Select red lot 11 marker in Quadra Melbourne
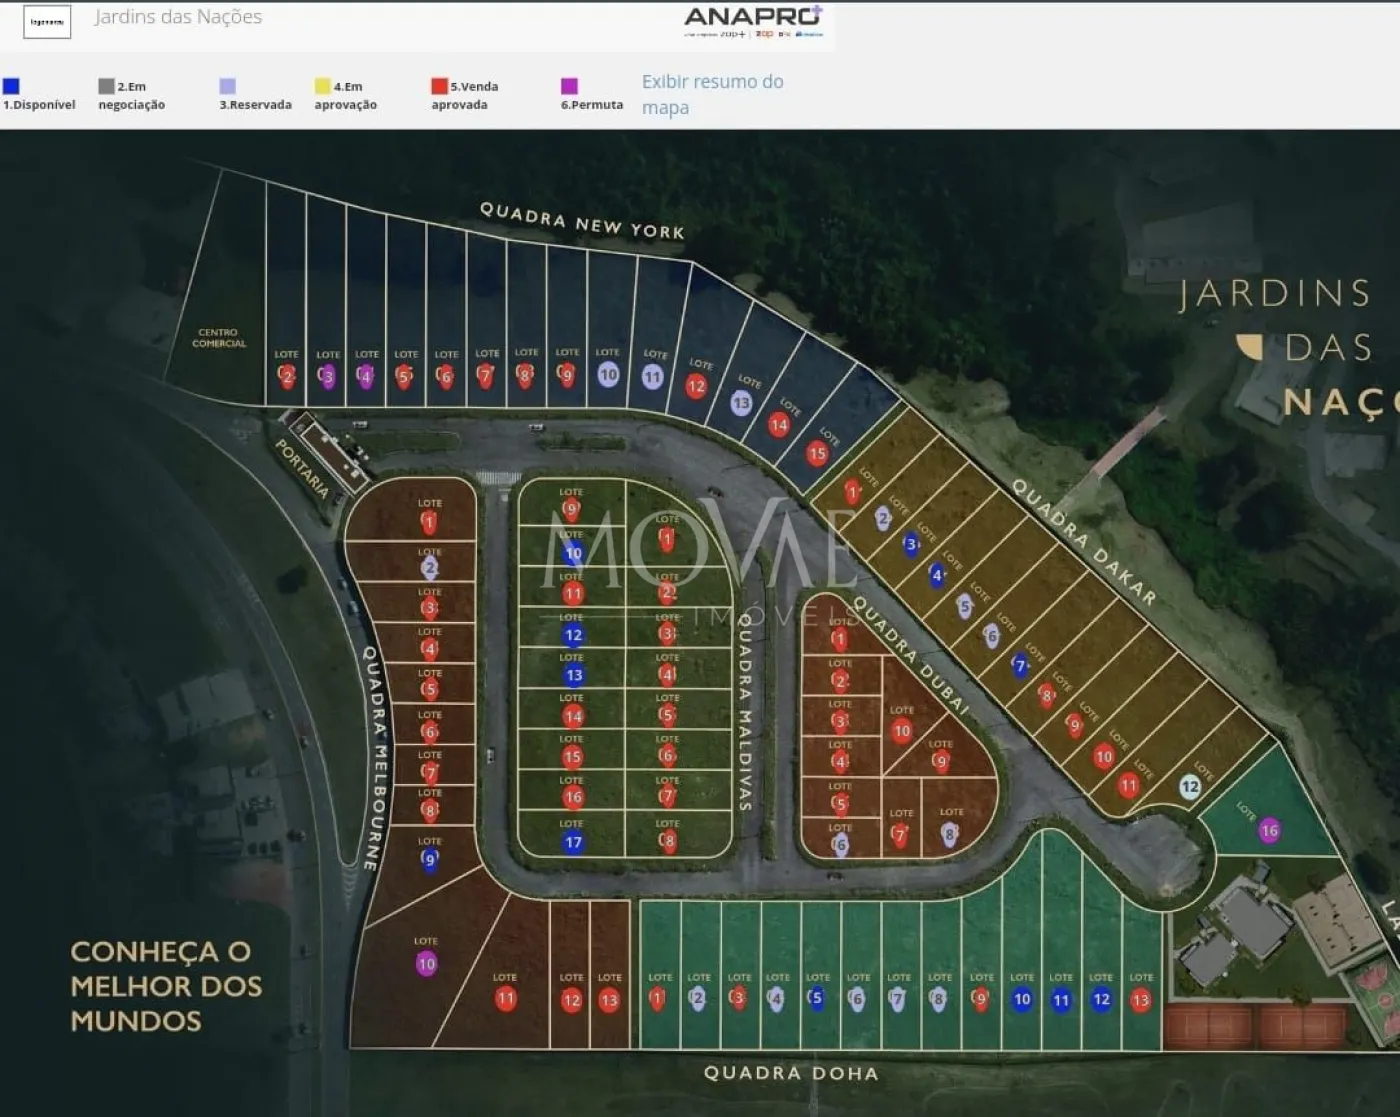Screen dimensions: 1400x1117 point(505,998)
